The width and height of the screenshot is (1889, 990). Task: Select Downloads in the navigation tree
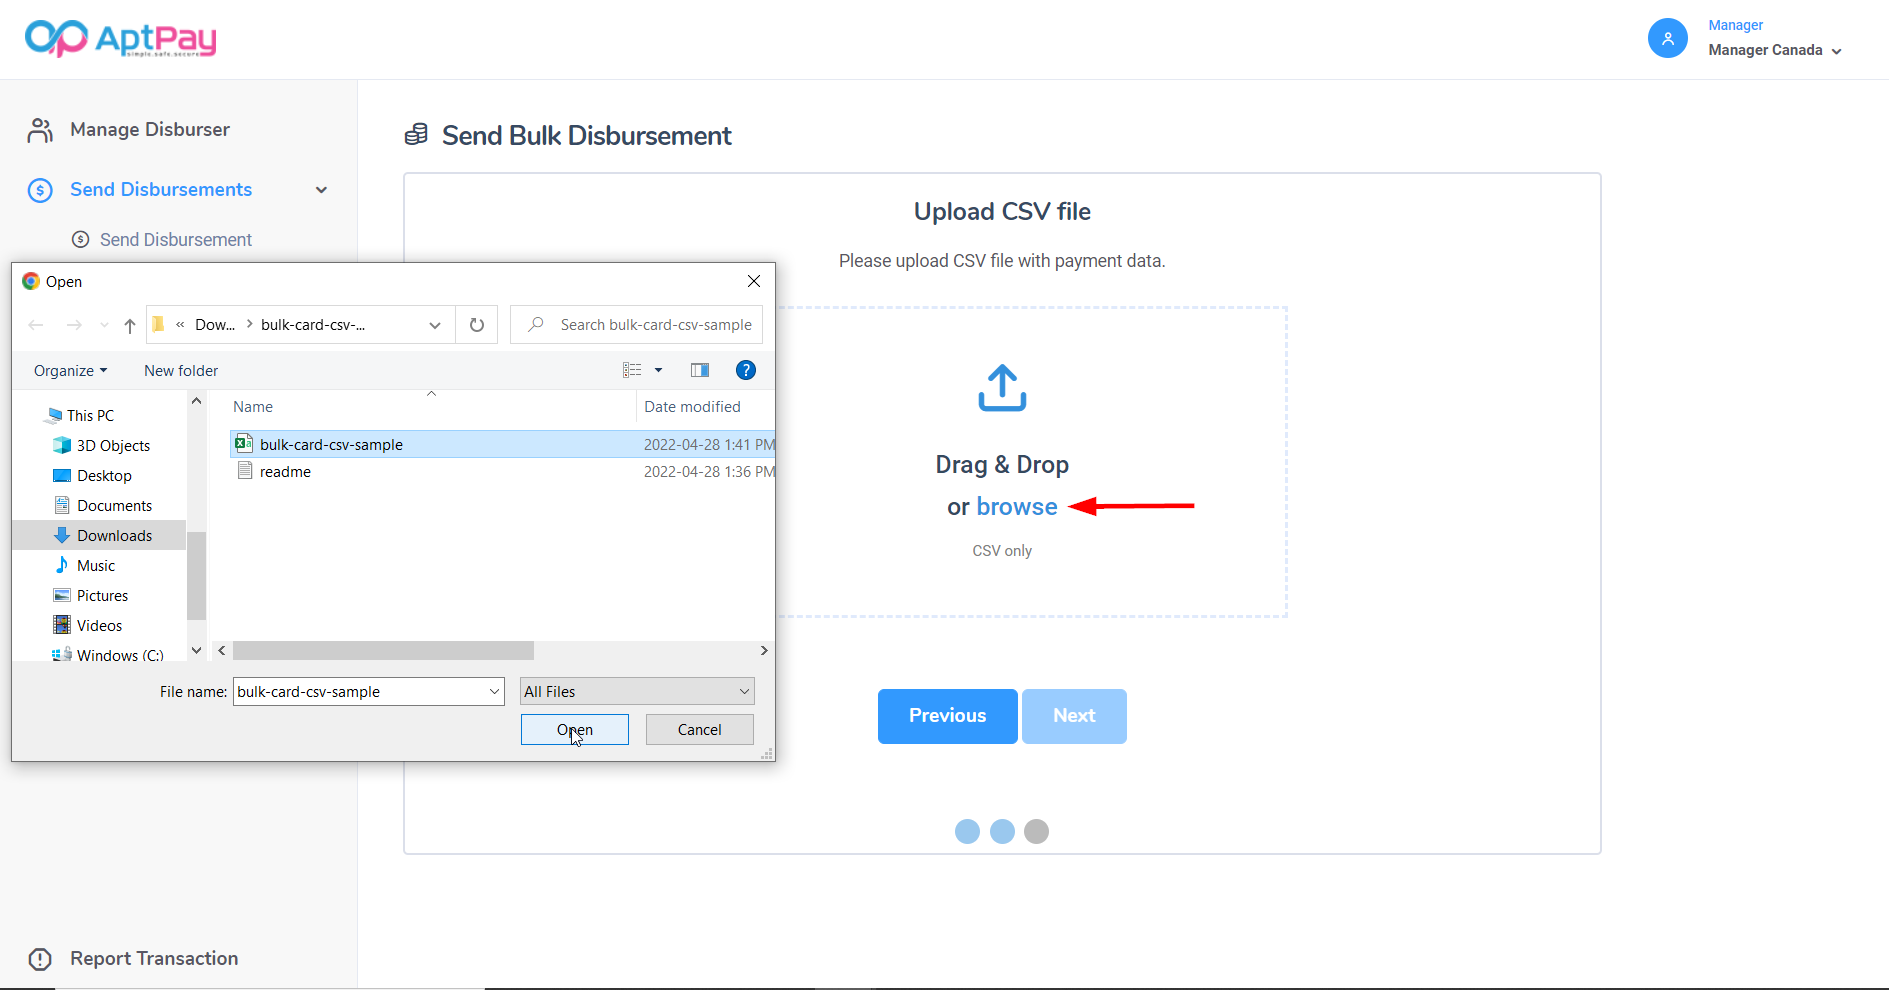click(114, 536)
